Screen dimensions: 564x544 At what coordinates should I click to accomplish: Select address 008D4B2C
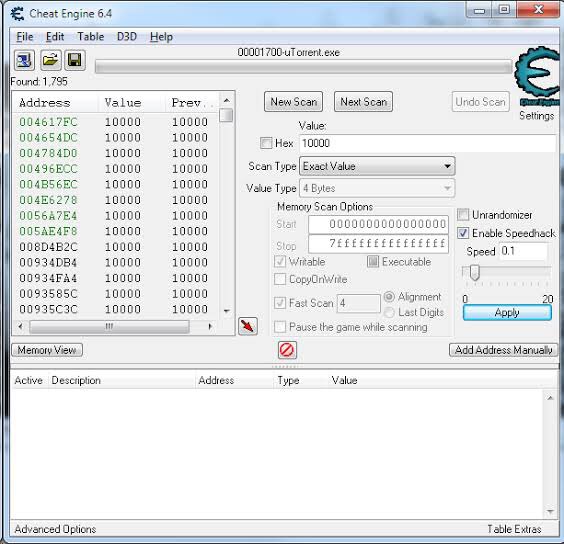coord(48,247)
